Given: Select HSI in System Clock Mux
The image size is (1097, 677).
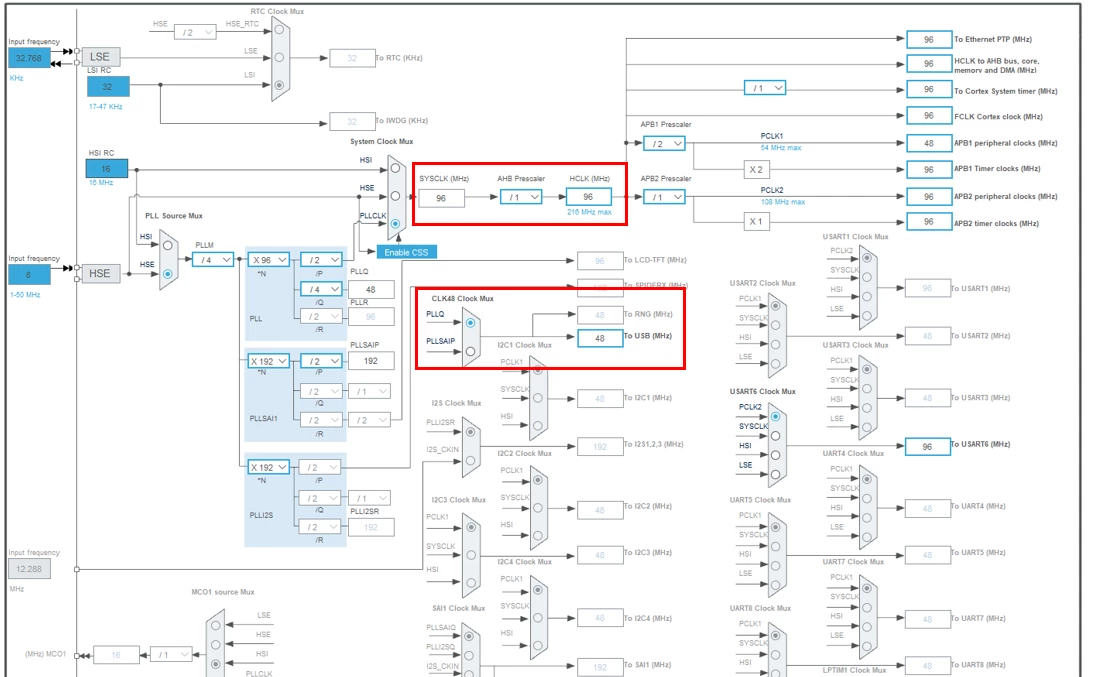Looking at the screenshot, I should (395, 169).
